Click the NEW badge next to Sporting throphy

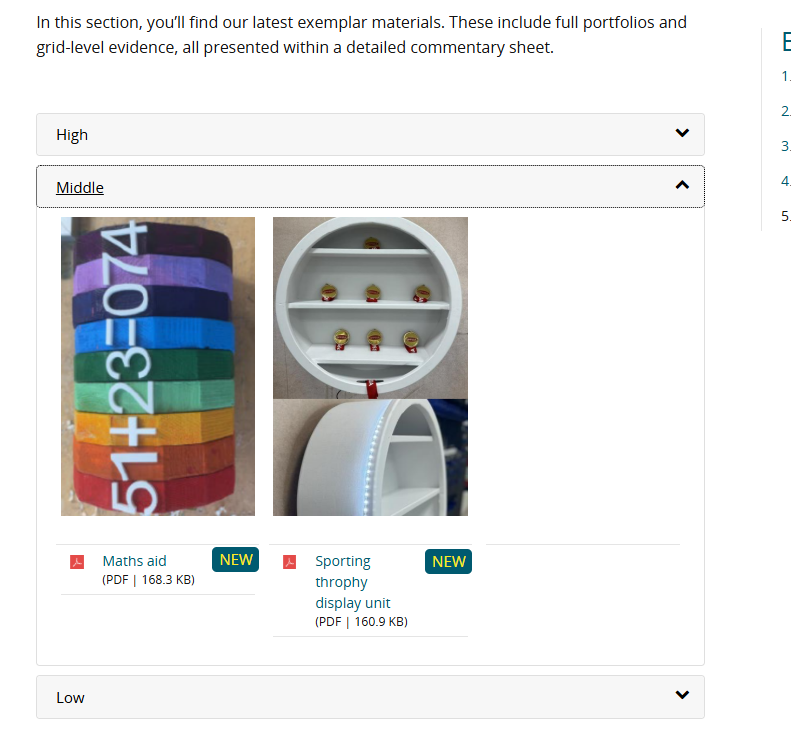click(x=449, y=562)
